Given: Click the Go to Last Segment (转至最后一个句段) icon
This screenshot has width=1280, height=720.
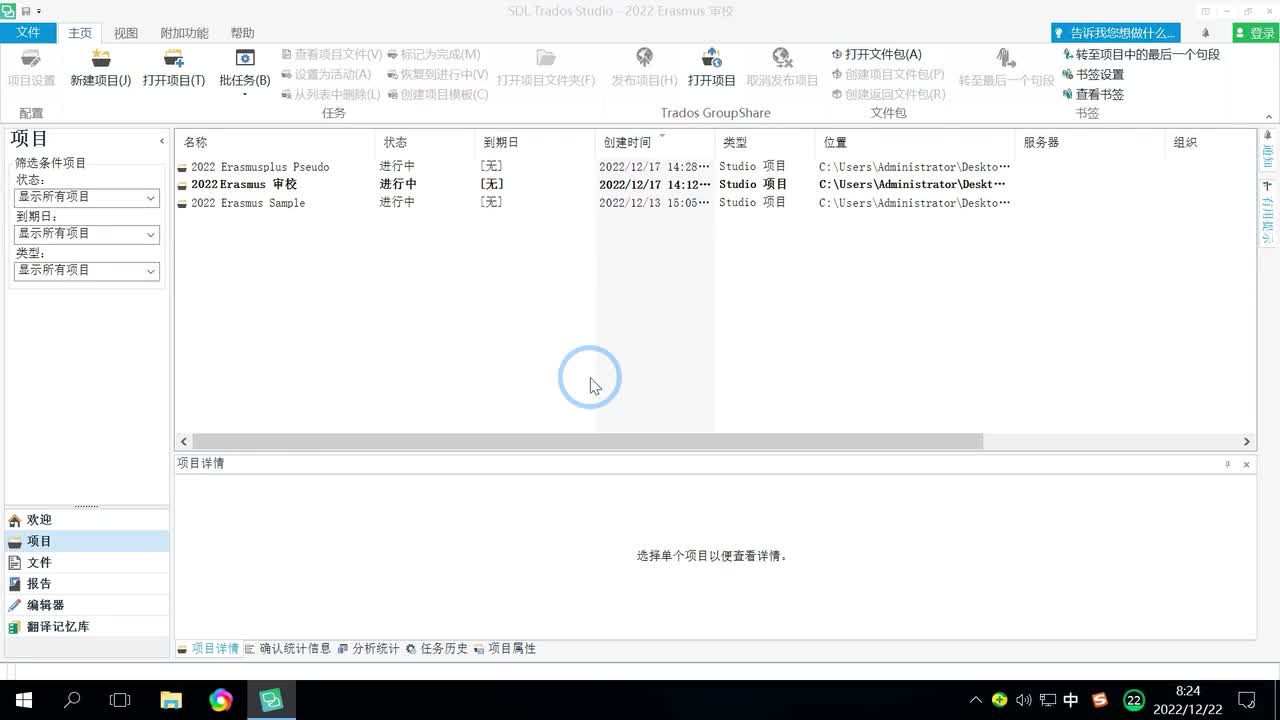Looking at the screenshot, I should tap(1006, 59).
